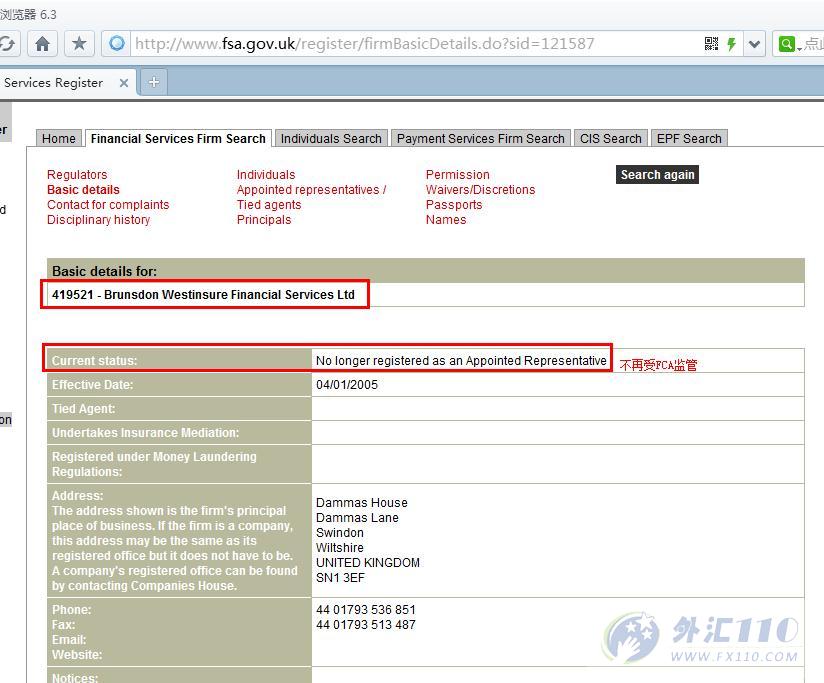Go to browser home page icon
The height and width of the screenshot is (683, 824).
(43, 44)
